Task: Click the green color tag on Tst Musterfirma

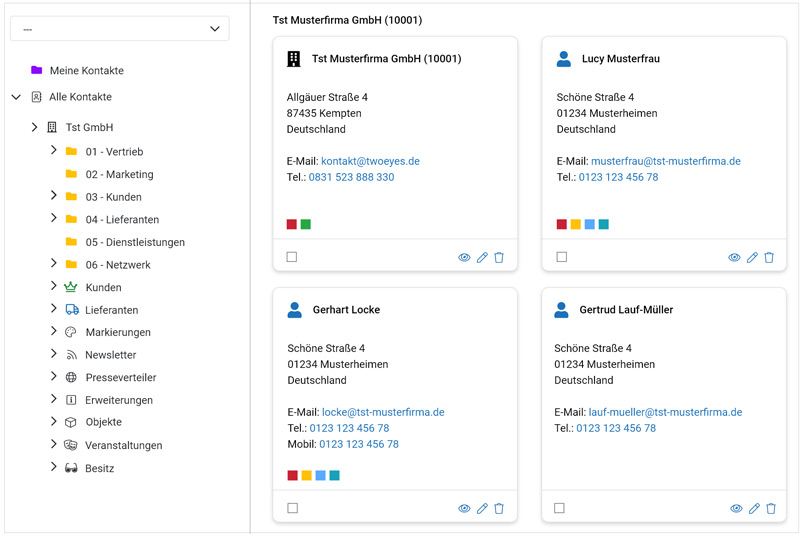Action: 306,224
